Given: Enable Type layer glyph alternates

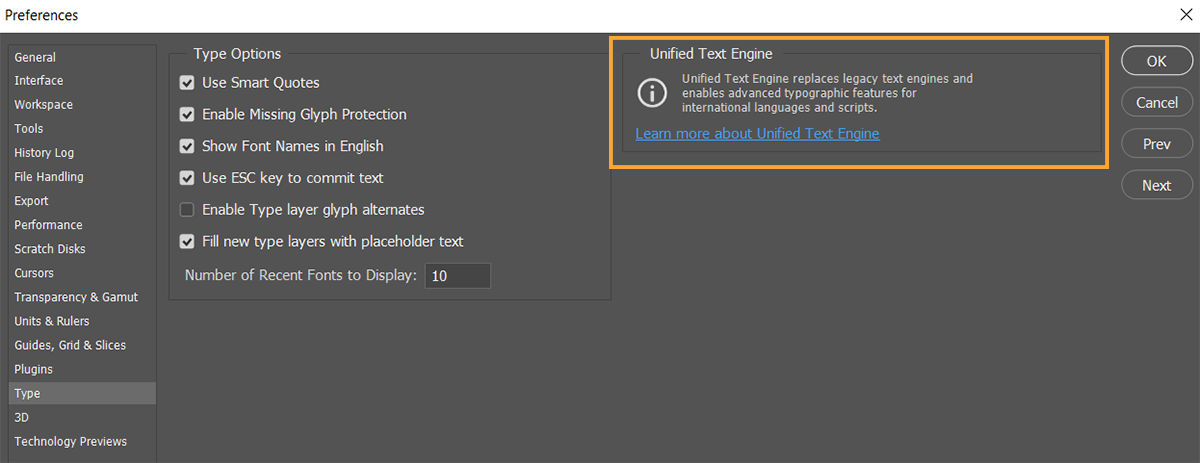Looking at the screenshot, I should tap(187, 211).
